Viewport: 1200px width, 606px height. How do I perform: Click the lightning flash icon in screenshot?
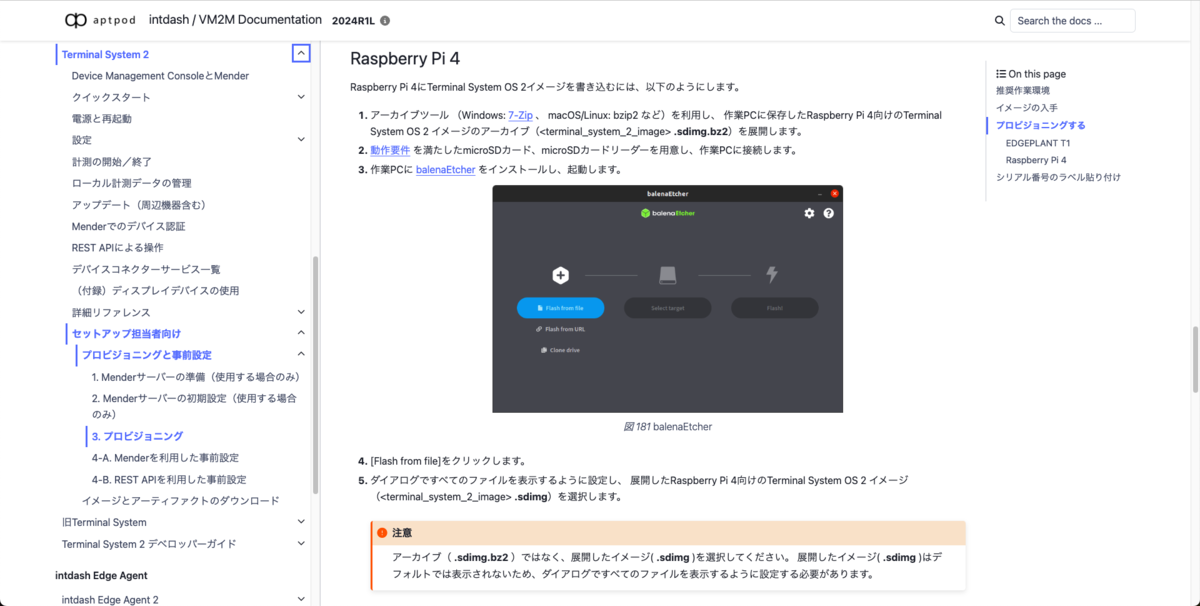[772, 275]
